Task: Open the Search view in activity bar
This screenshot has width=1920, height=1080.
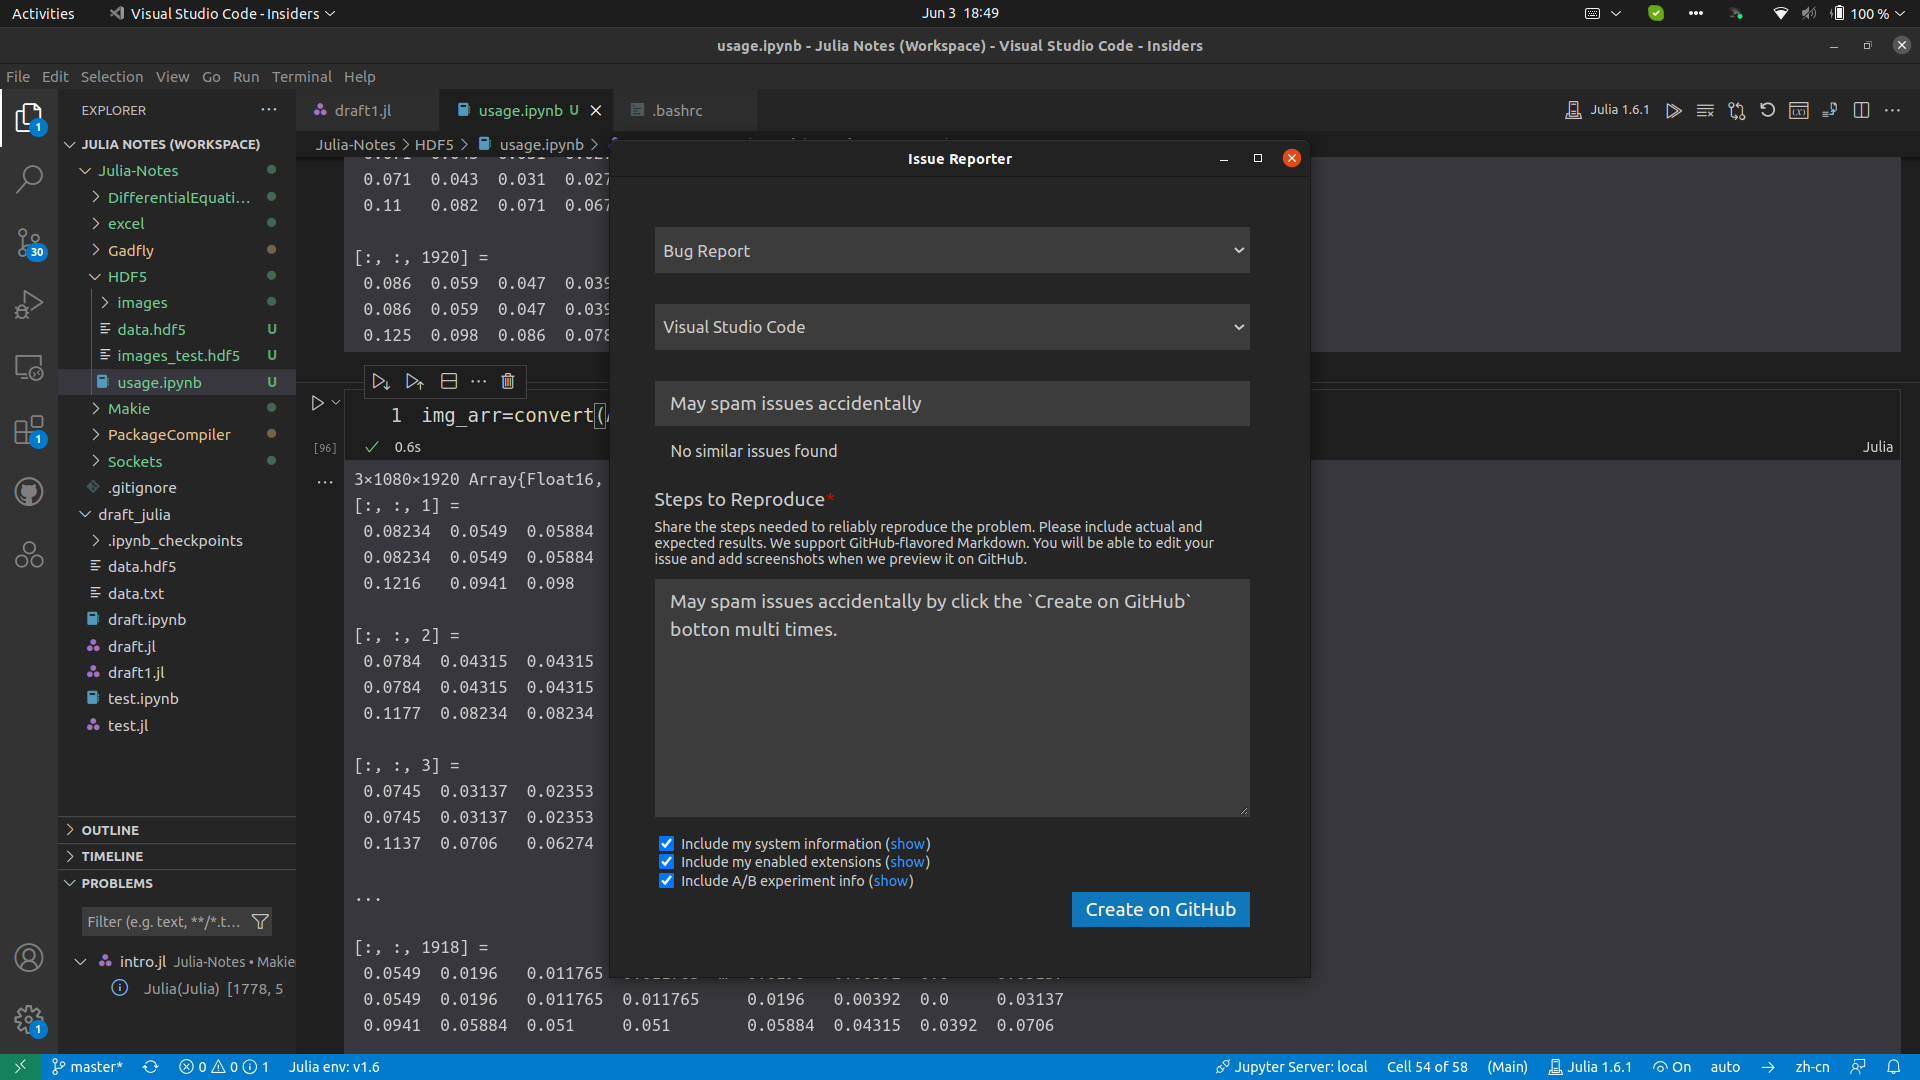Action: [29, 180]
